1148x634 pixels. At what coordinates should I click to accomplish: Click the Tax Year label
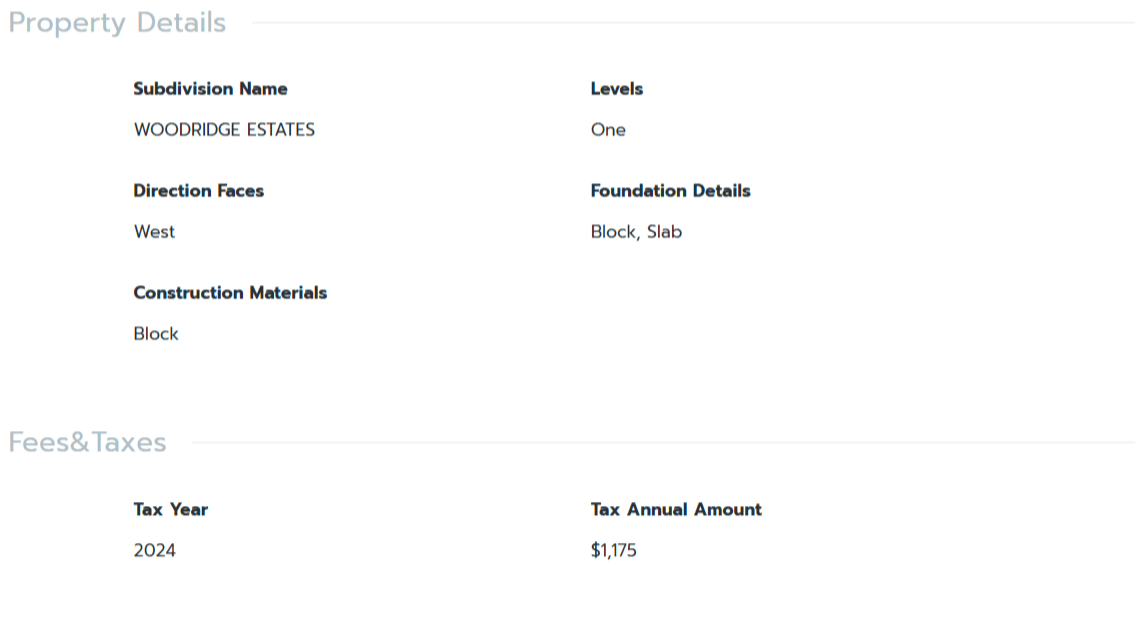[x=170, y=510]
